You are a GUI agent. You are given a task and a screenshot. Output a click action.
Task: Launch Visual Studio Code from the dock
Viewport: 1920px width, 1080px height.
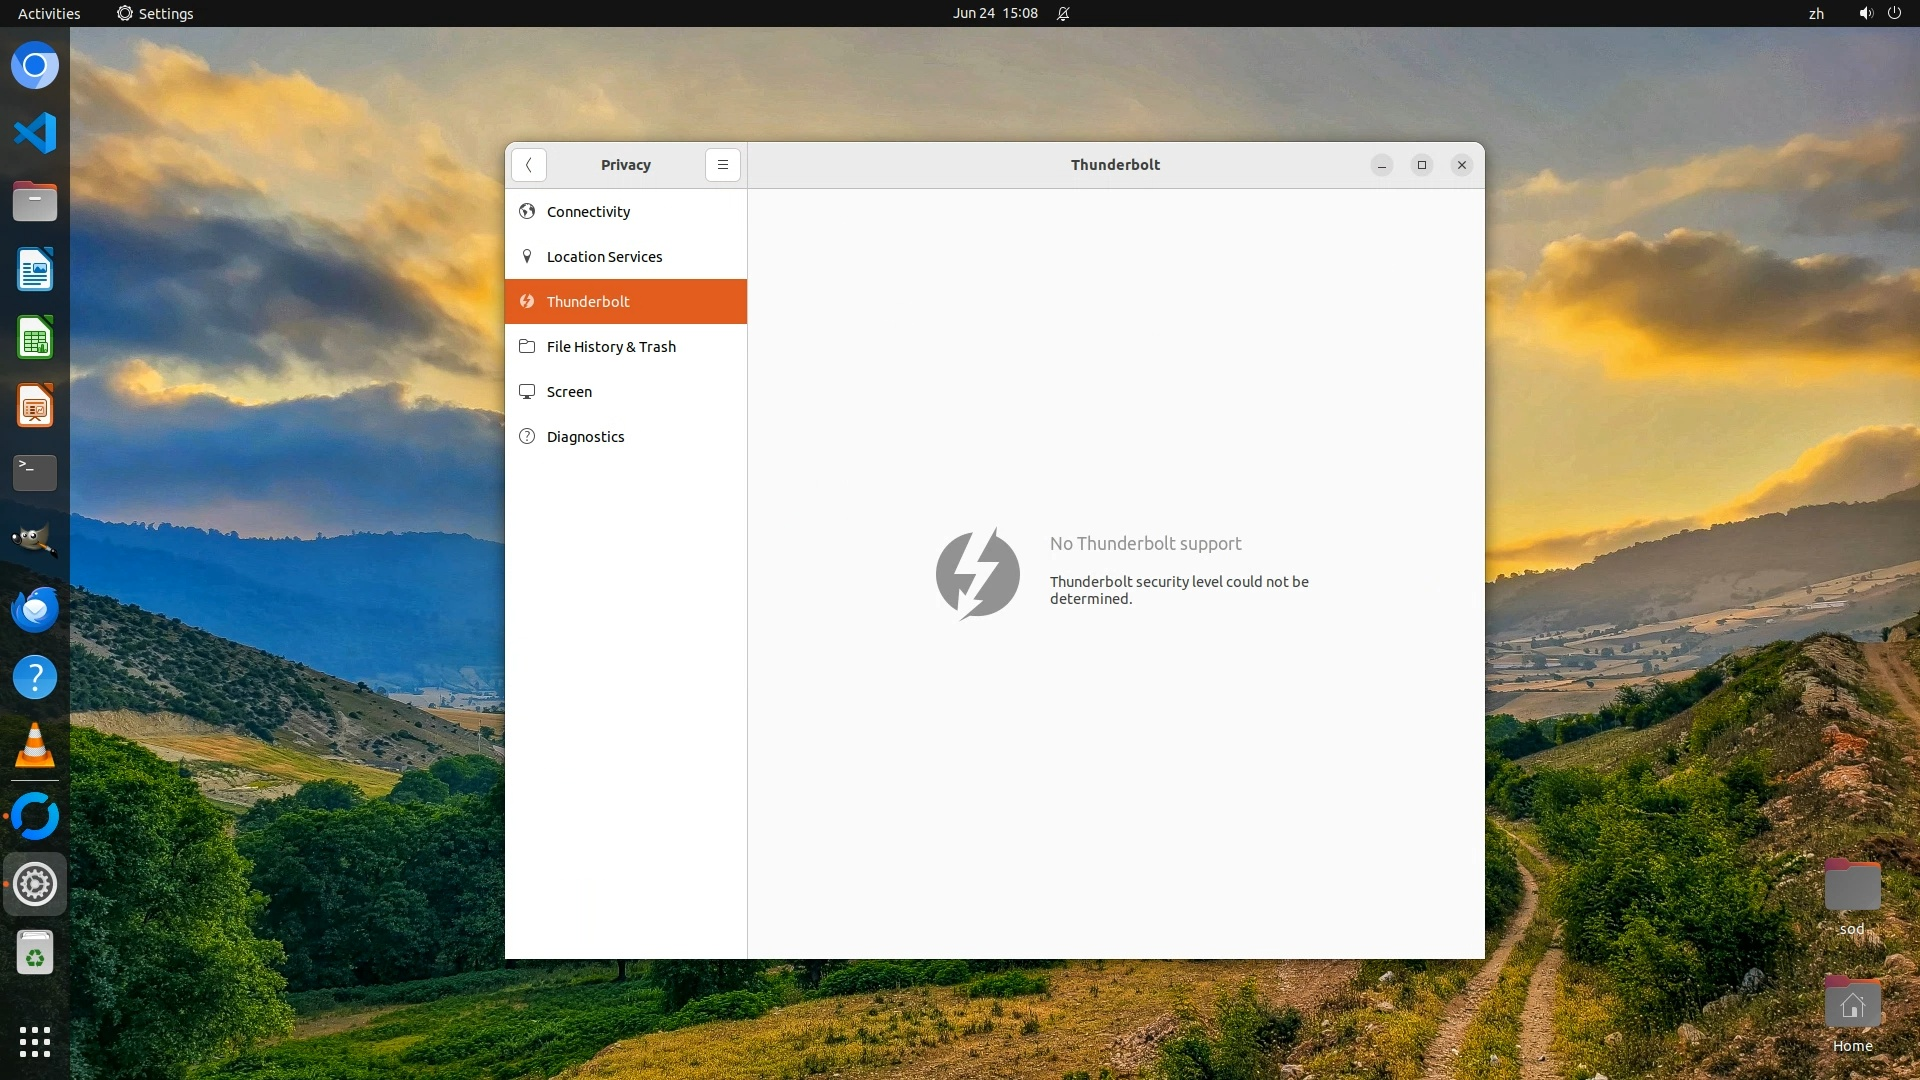click(x=35, y=133)
